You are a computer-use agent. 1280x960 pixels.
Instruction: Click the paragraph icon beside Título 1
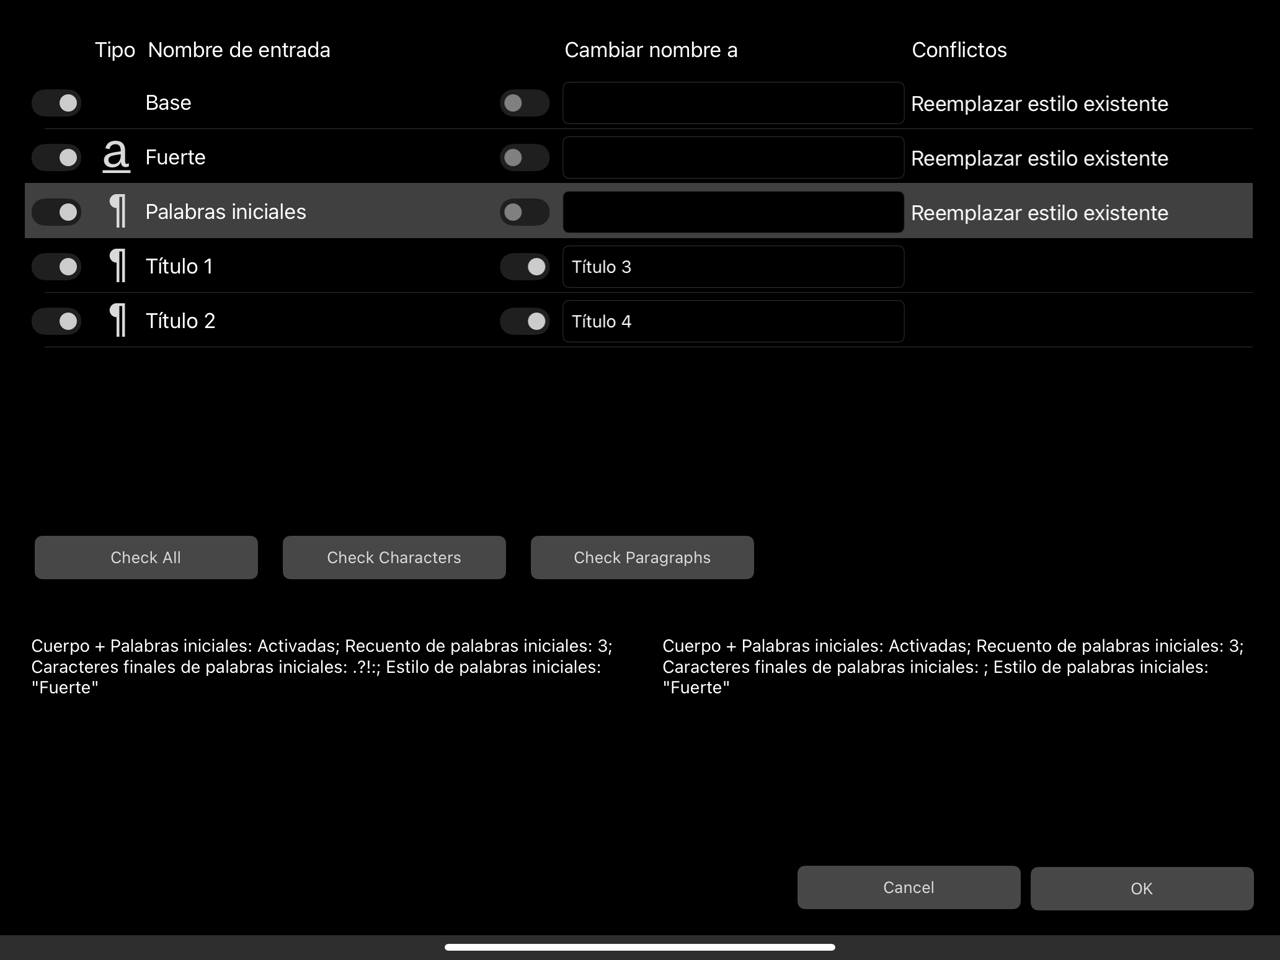pos(116,266)
